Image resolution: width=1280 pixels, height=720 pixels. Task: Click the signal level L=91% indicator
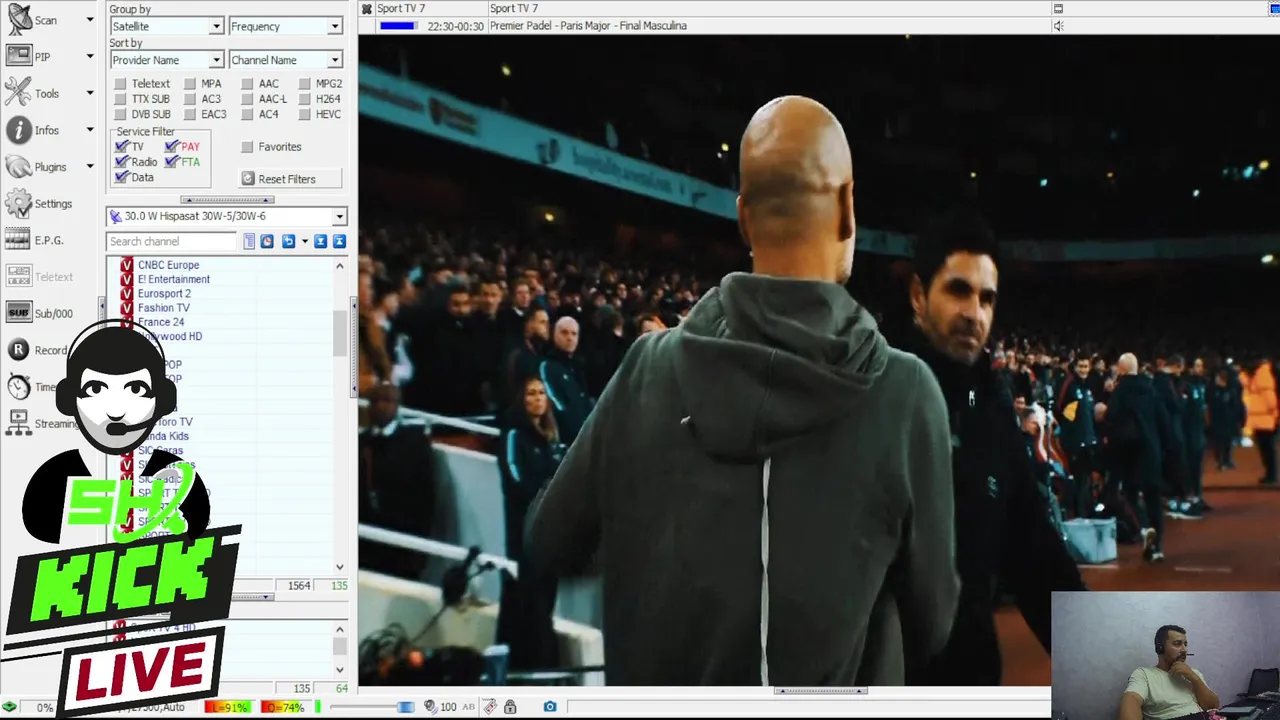(x=227, y=707)
